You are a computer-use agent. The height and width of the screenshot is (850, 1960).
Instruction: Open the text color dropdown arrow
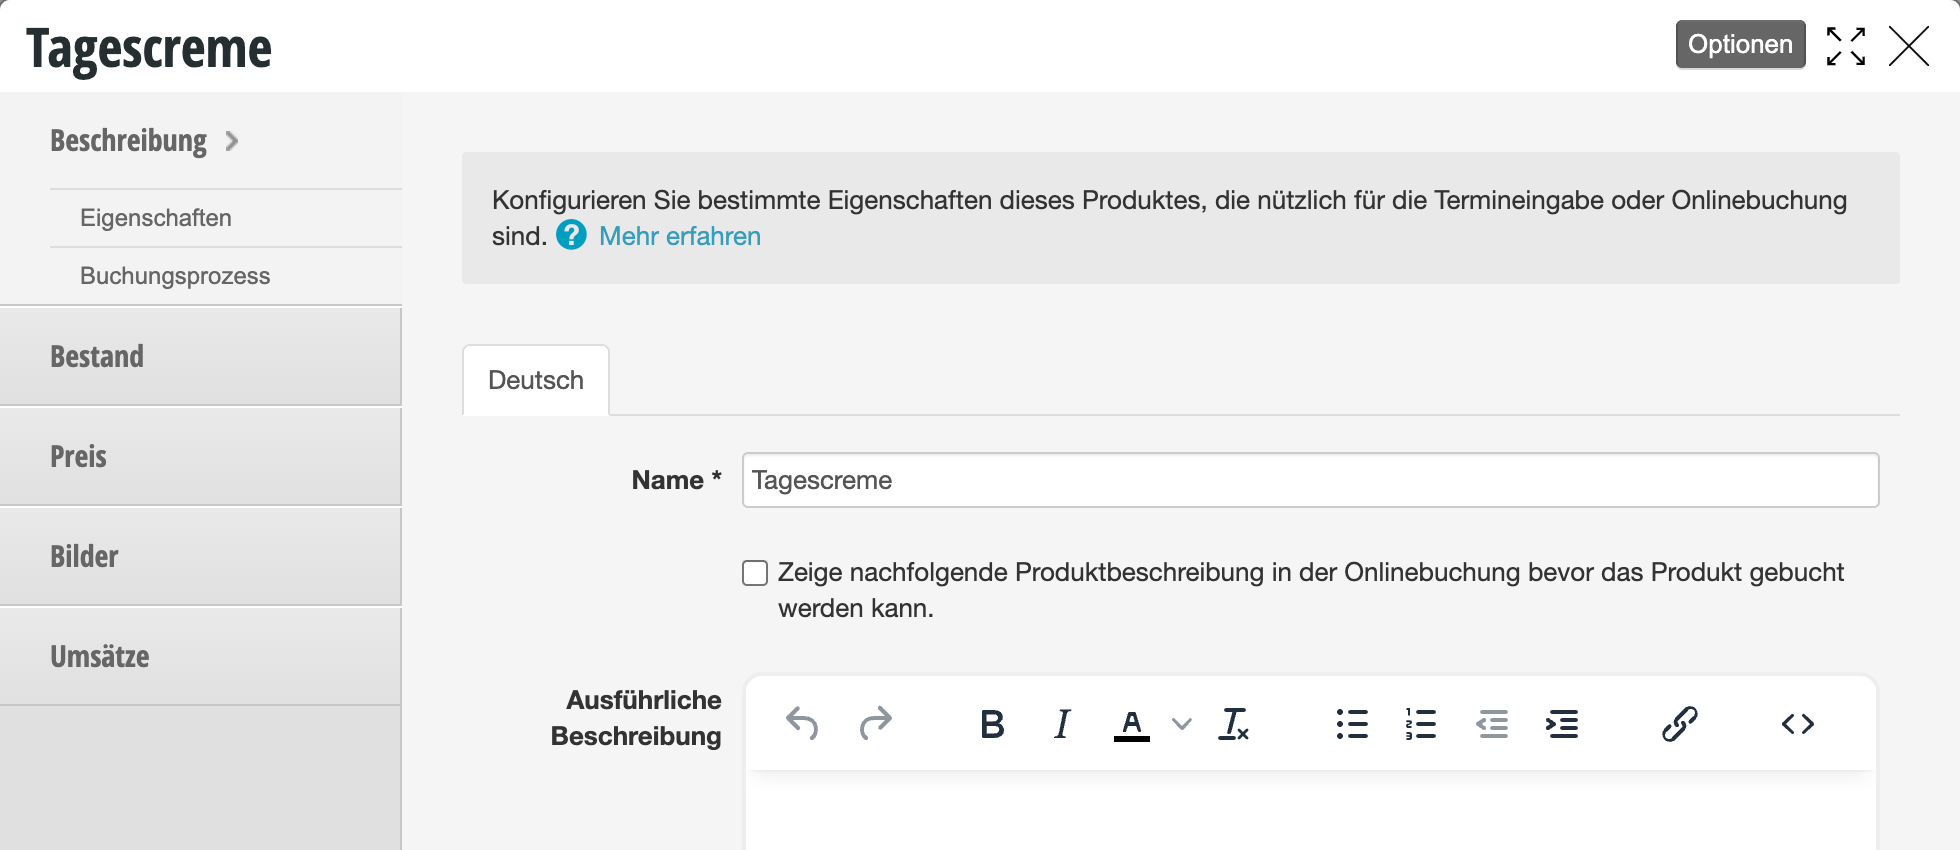[1182, 724]
